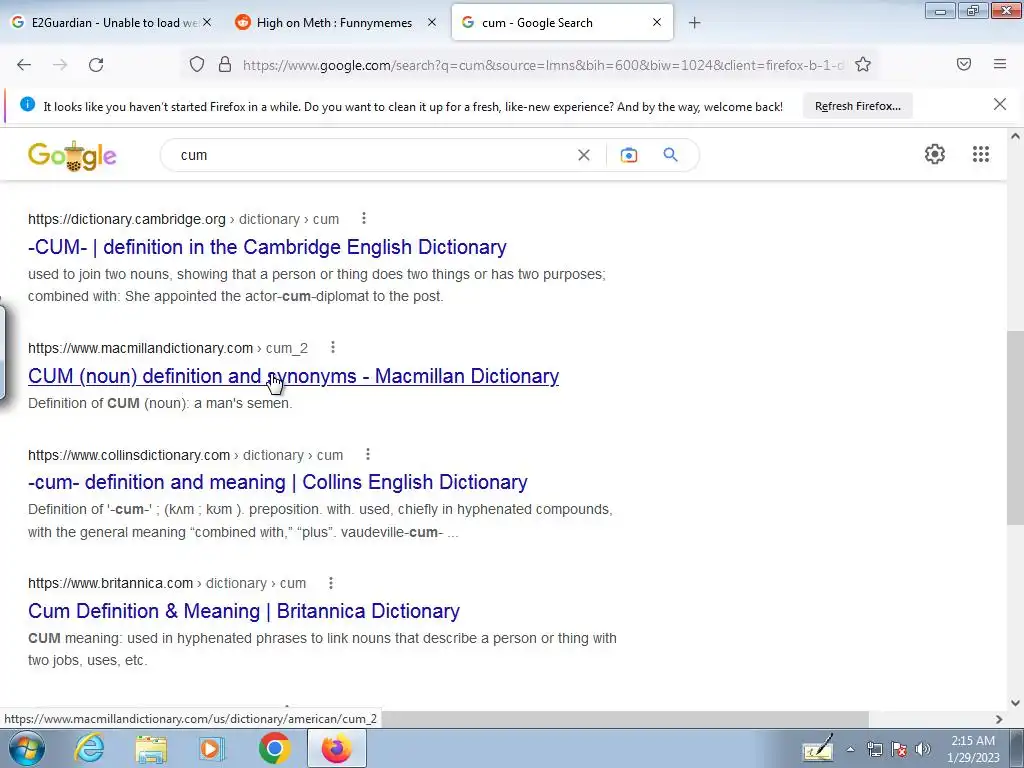
Task: Open Britannica Dictionary result link
Action: coord(244,611)
